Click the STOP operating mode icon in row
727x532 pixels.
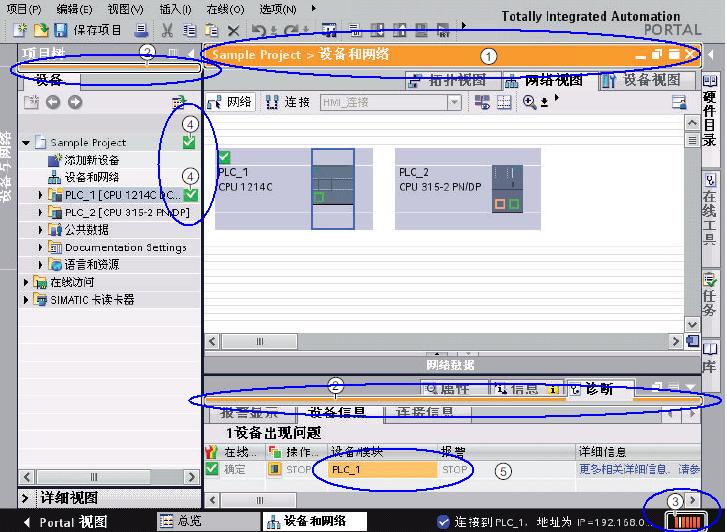pyautogui.click(x=274, y=469)
